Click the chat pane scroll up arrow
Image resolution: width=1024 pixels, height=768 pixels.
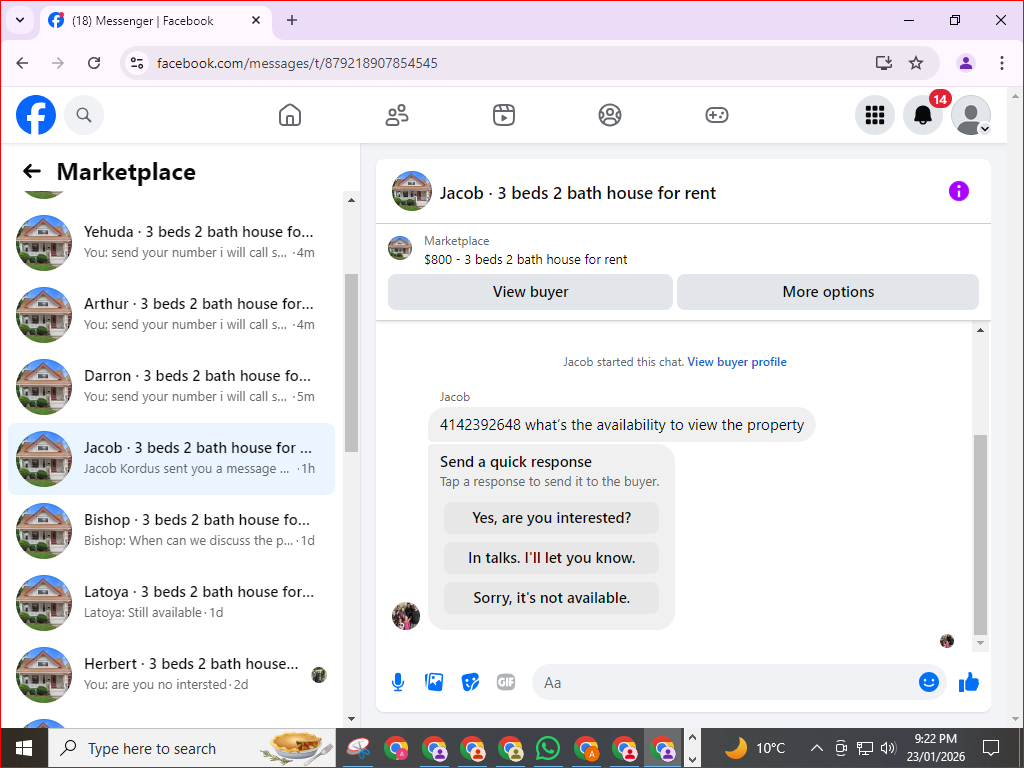[980, 330]
